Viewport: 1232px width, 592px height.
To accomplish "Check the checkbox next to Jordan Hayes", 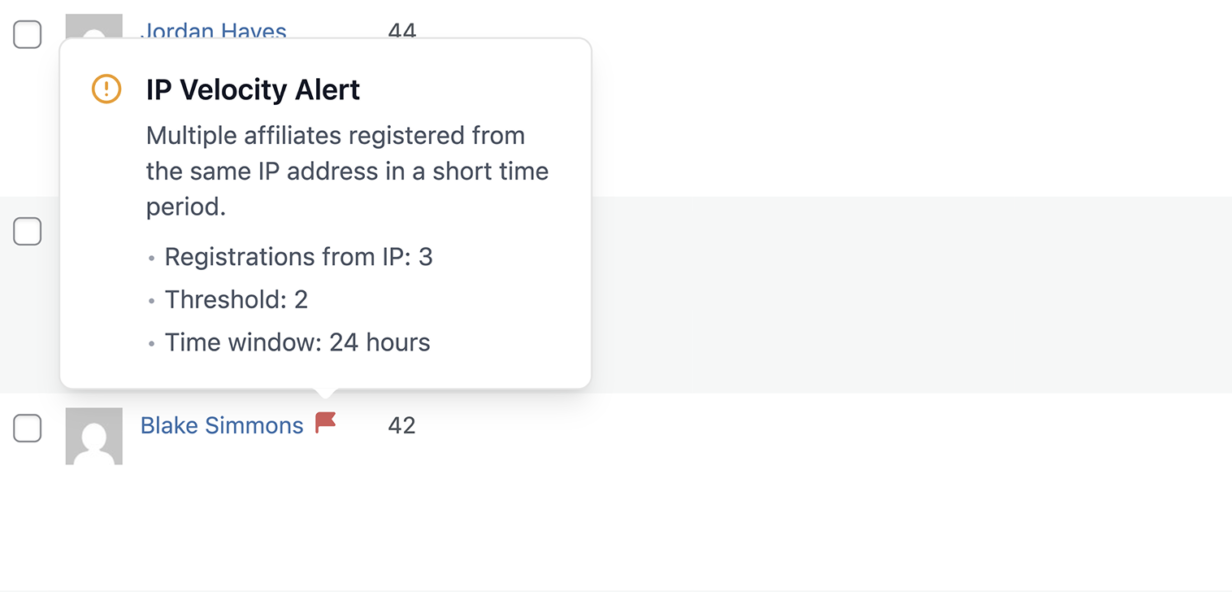I will tap(28, 33).
